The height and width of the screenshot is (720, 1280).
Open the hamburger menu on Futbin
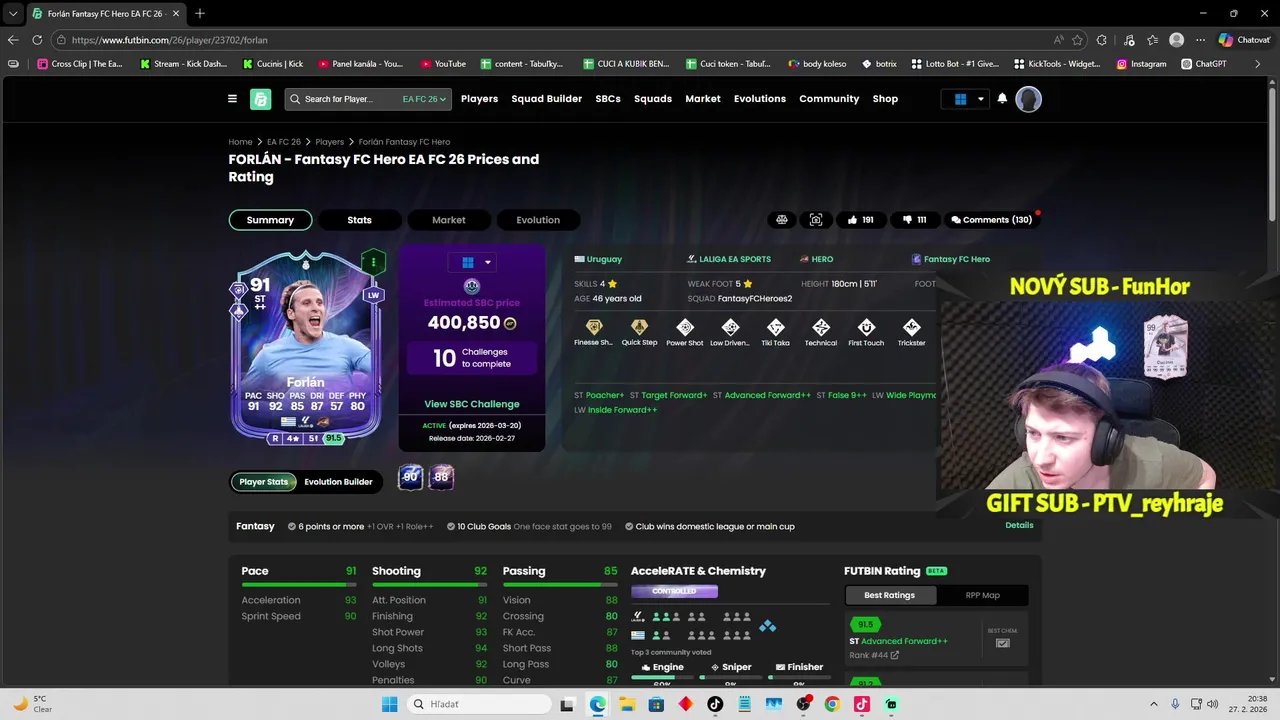232,99
